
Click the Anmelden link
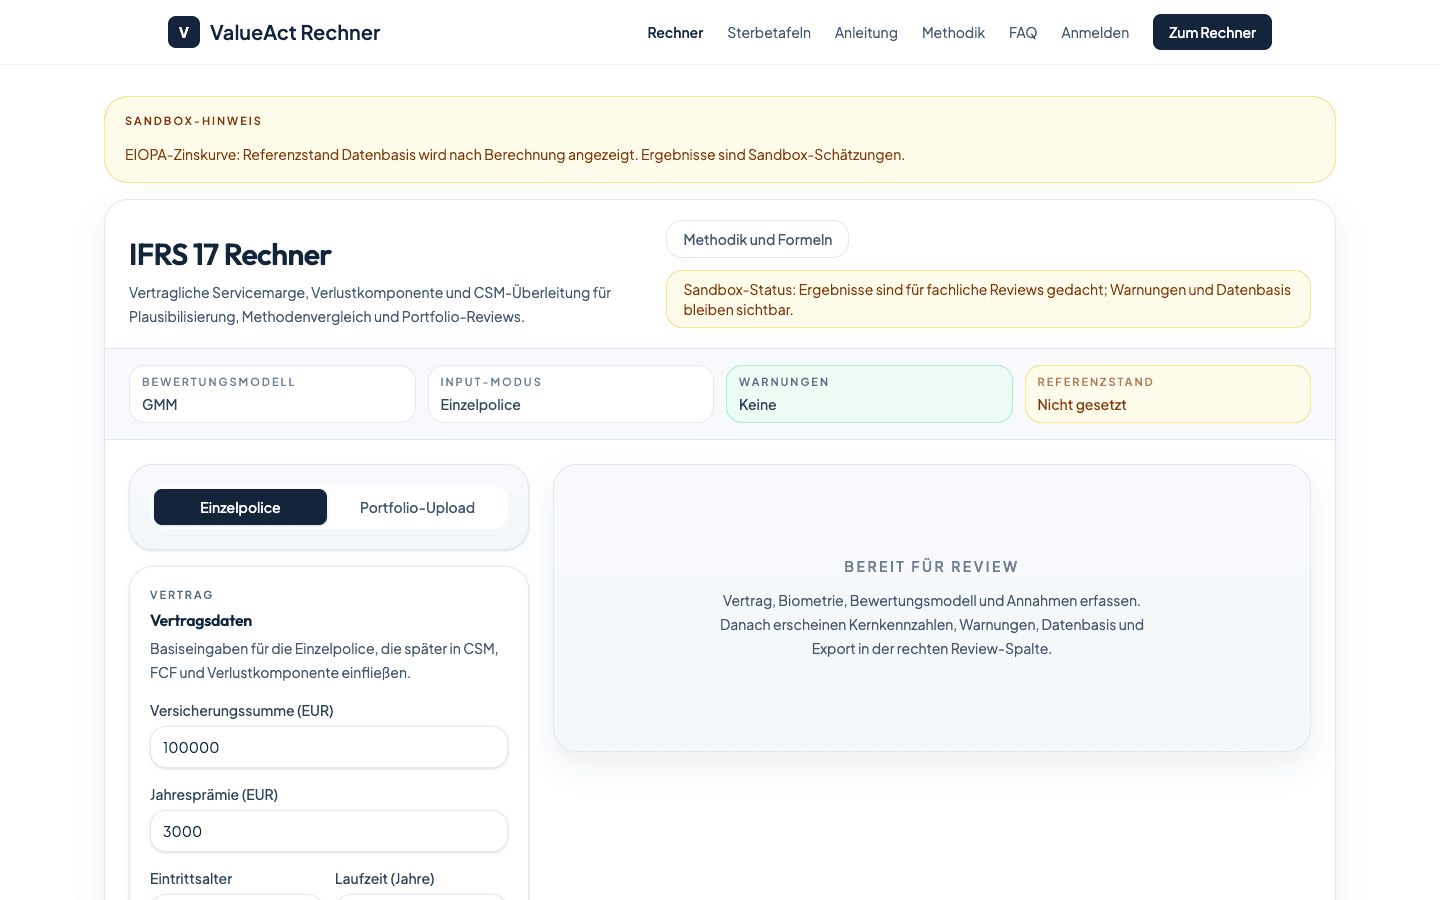[x=1095, y=33]
